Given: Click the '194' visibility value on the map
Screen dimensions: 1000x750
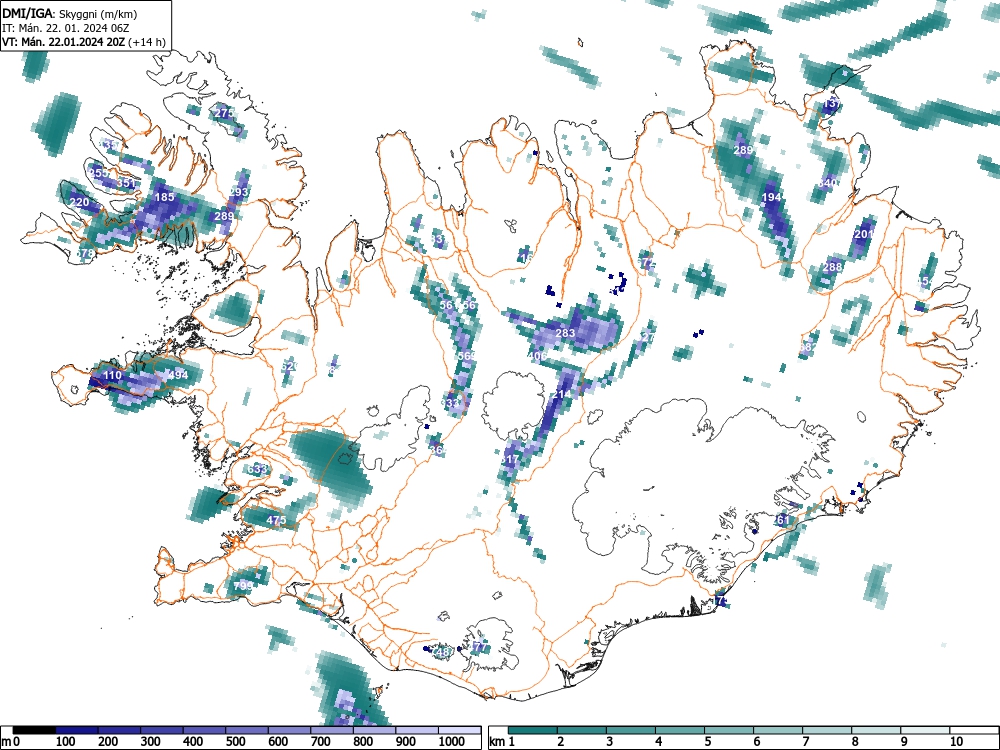Looking at the screenshot, I should pyautogui.click(x=772, y=198).
